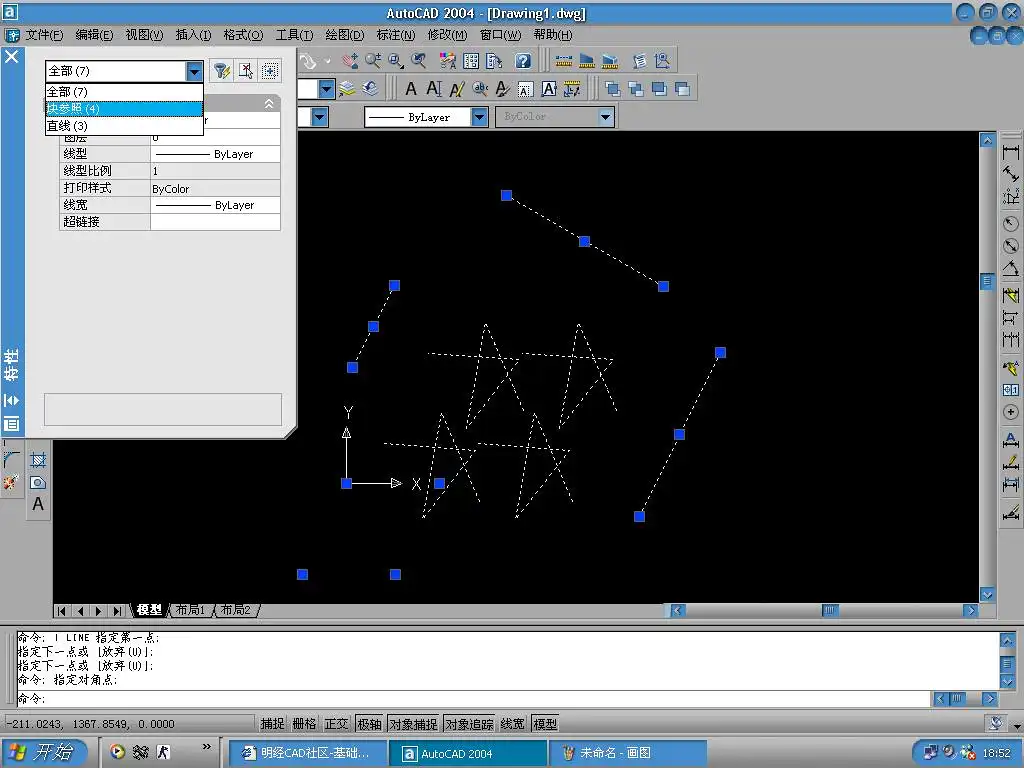Toggle the 线宽 lineweight display
The width and height of the screenshot is (1024, 768).
[x=513, y=724]
